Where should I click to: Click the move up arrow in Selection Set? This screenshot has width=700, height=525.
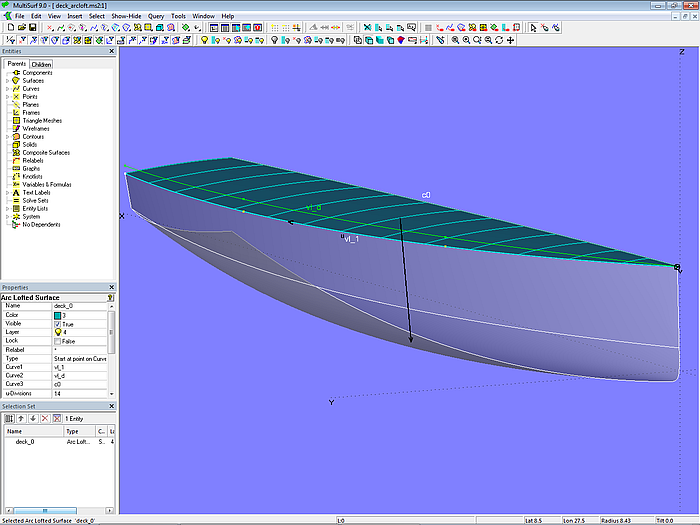tap(21, 417)
